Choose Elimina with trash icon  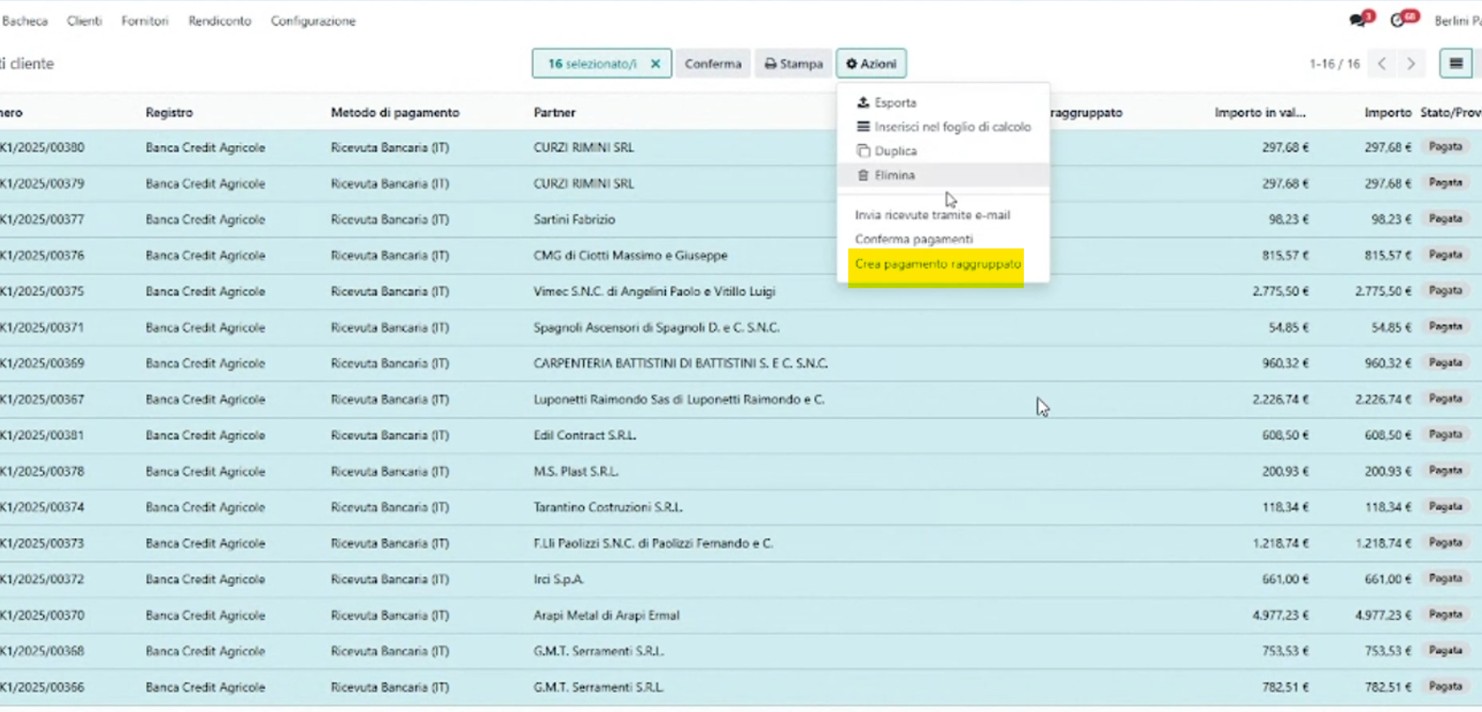pos(894,175)
